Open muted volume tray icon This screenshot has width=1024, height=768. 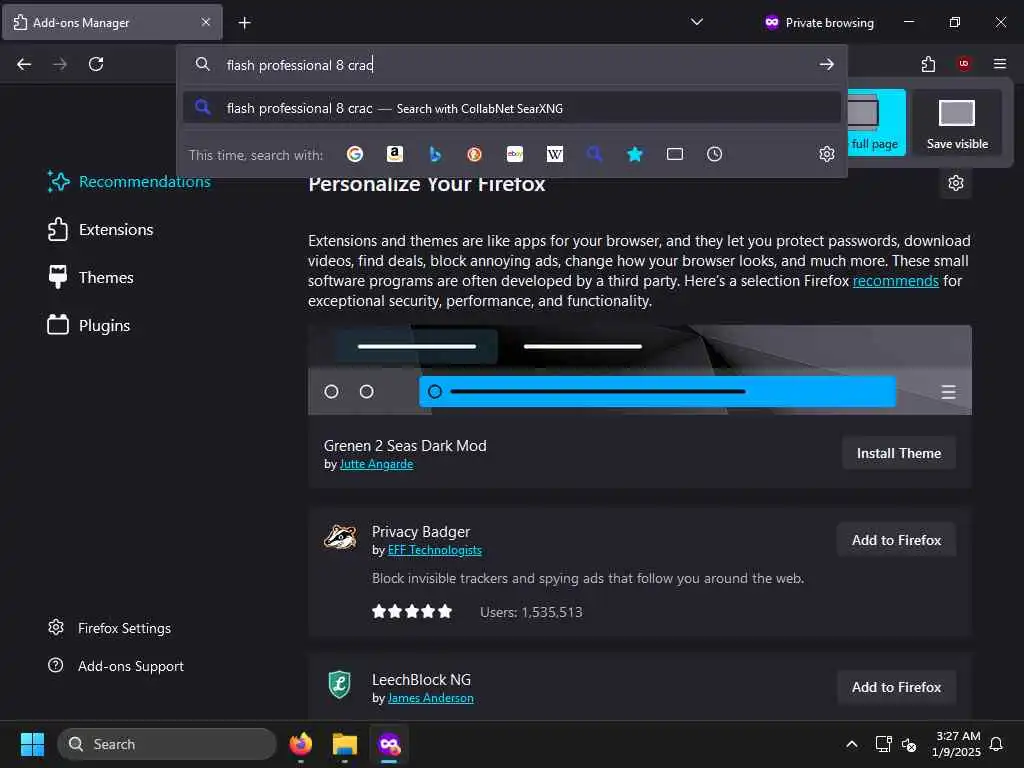908,744
